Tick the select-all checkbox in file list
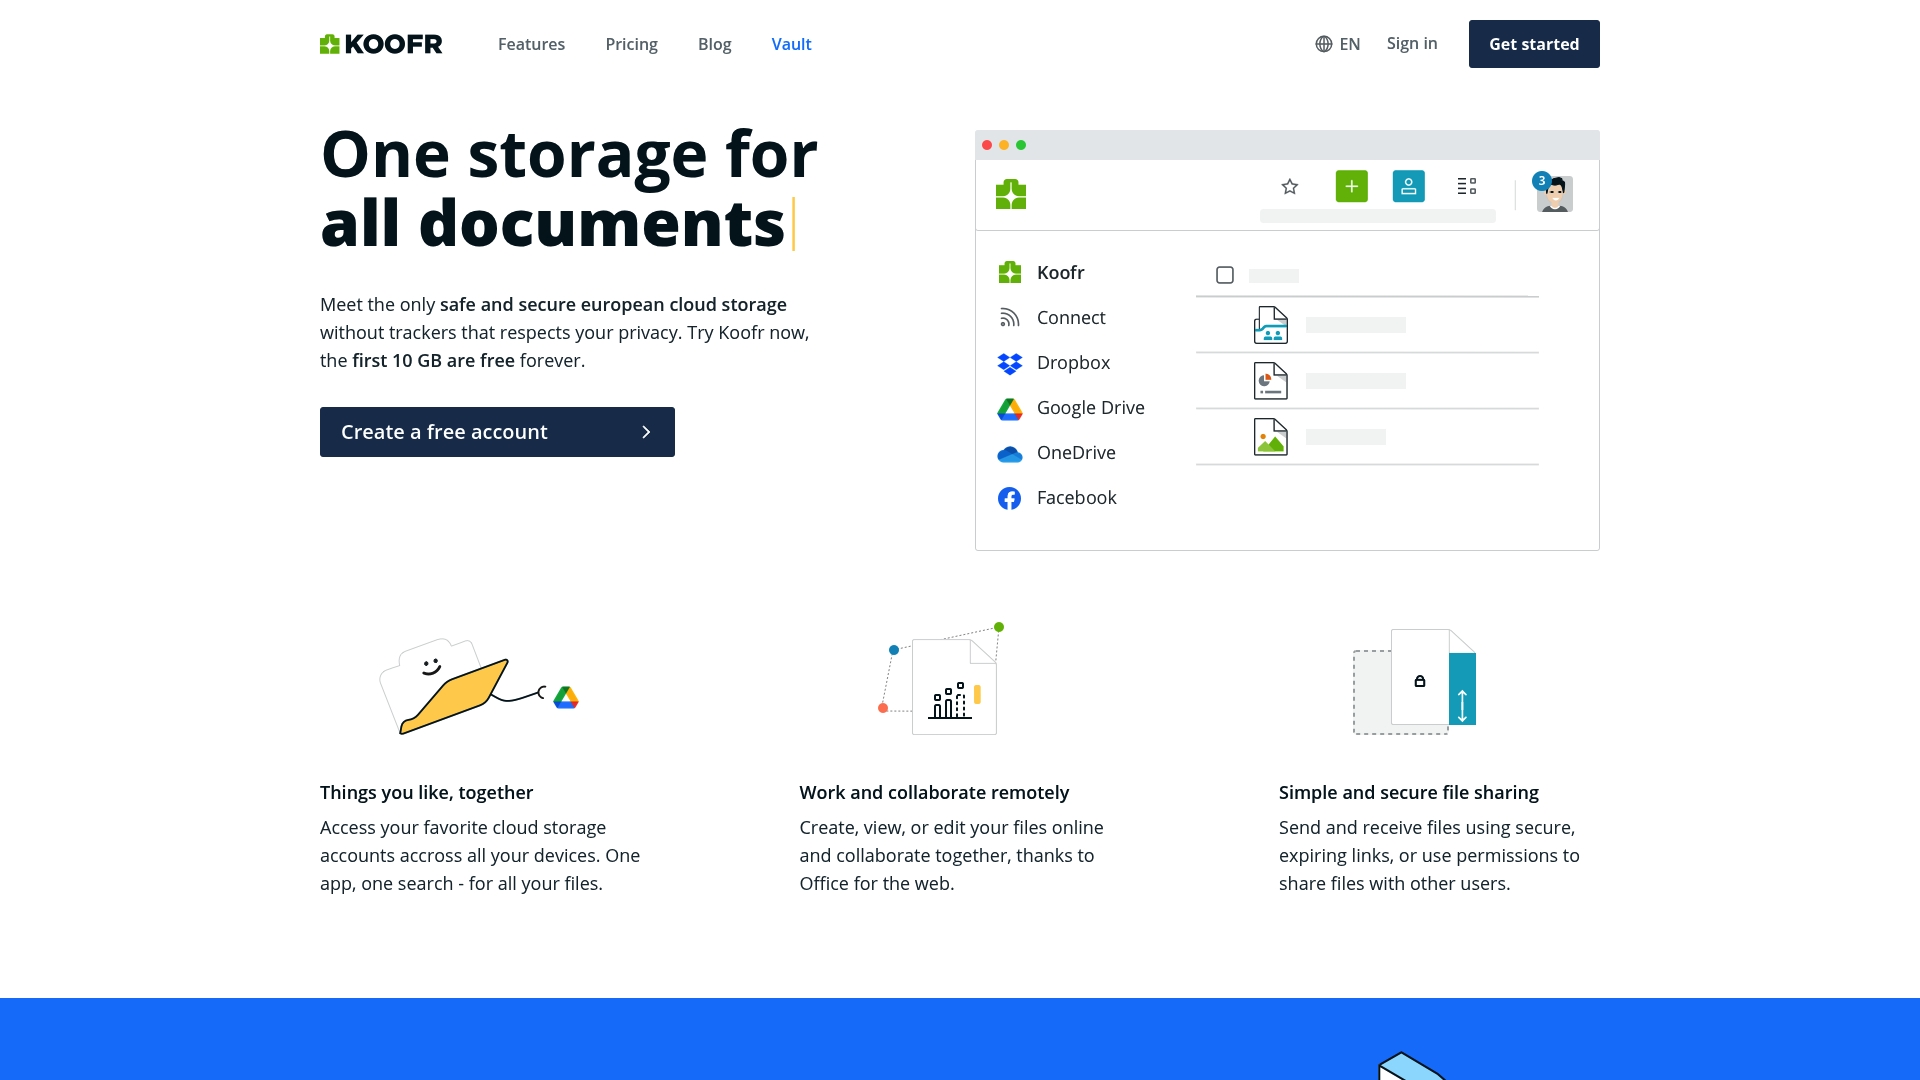1920x1080 pixels. pyautogui.click(x=1225, y=275)
